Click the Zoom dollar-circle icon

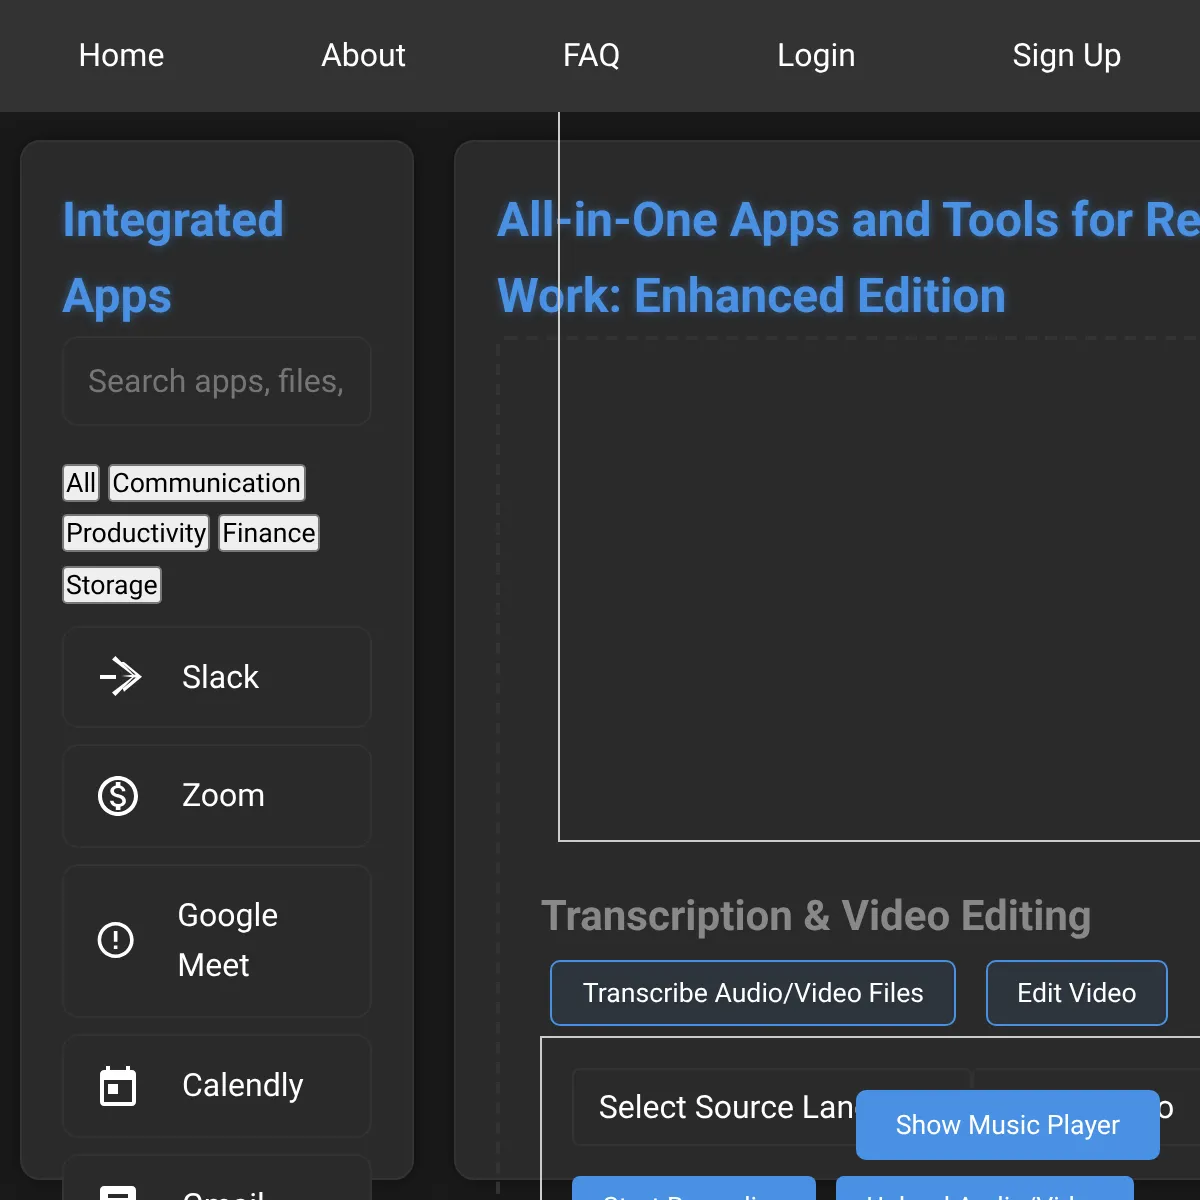click(x=118, y=796)
